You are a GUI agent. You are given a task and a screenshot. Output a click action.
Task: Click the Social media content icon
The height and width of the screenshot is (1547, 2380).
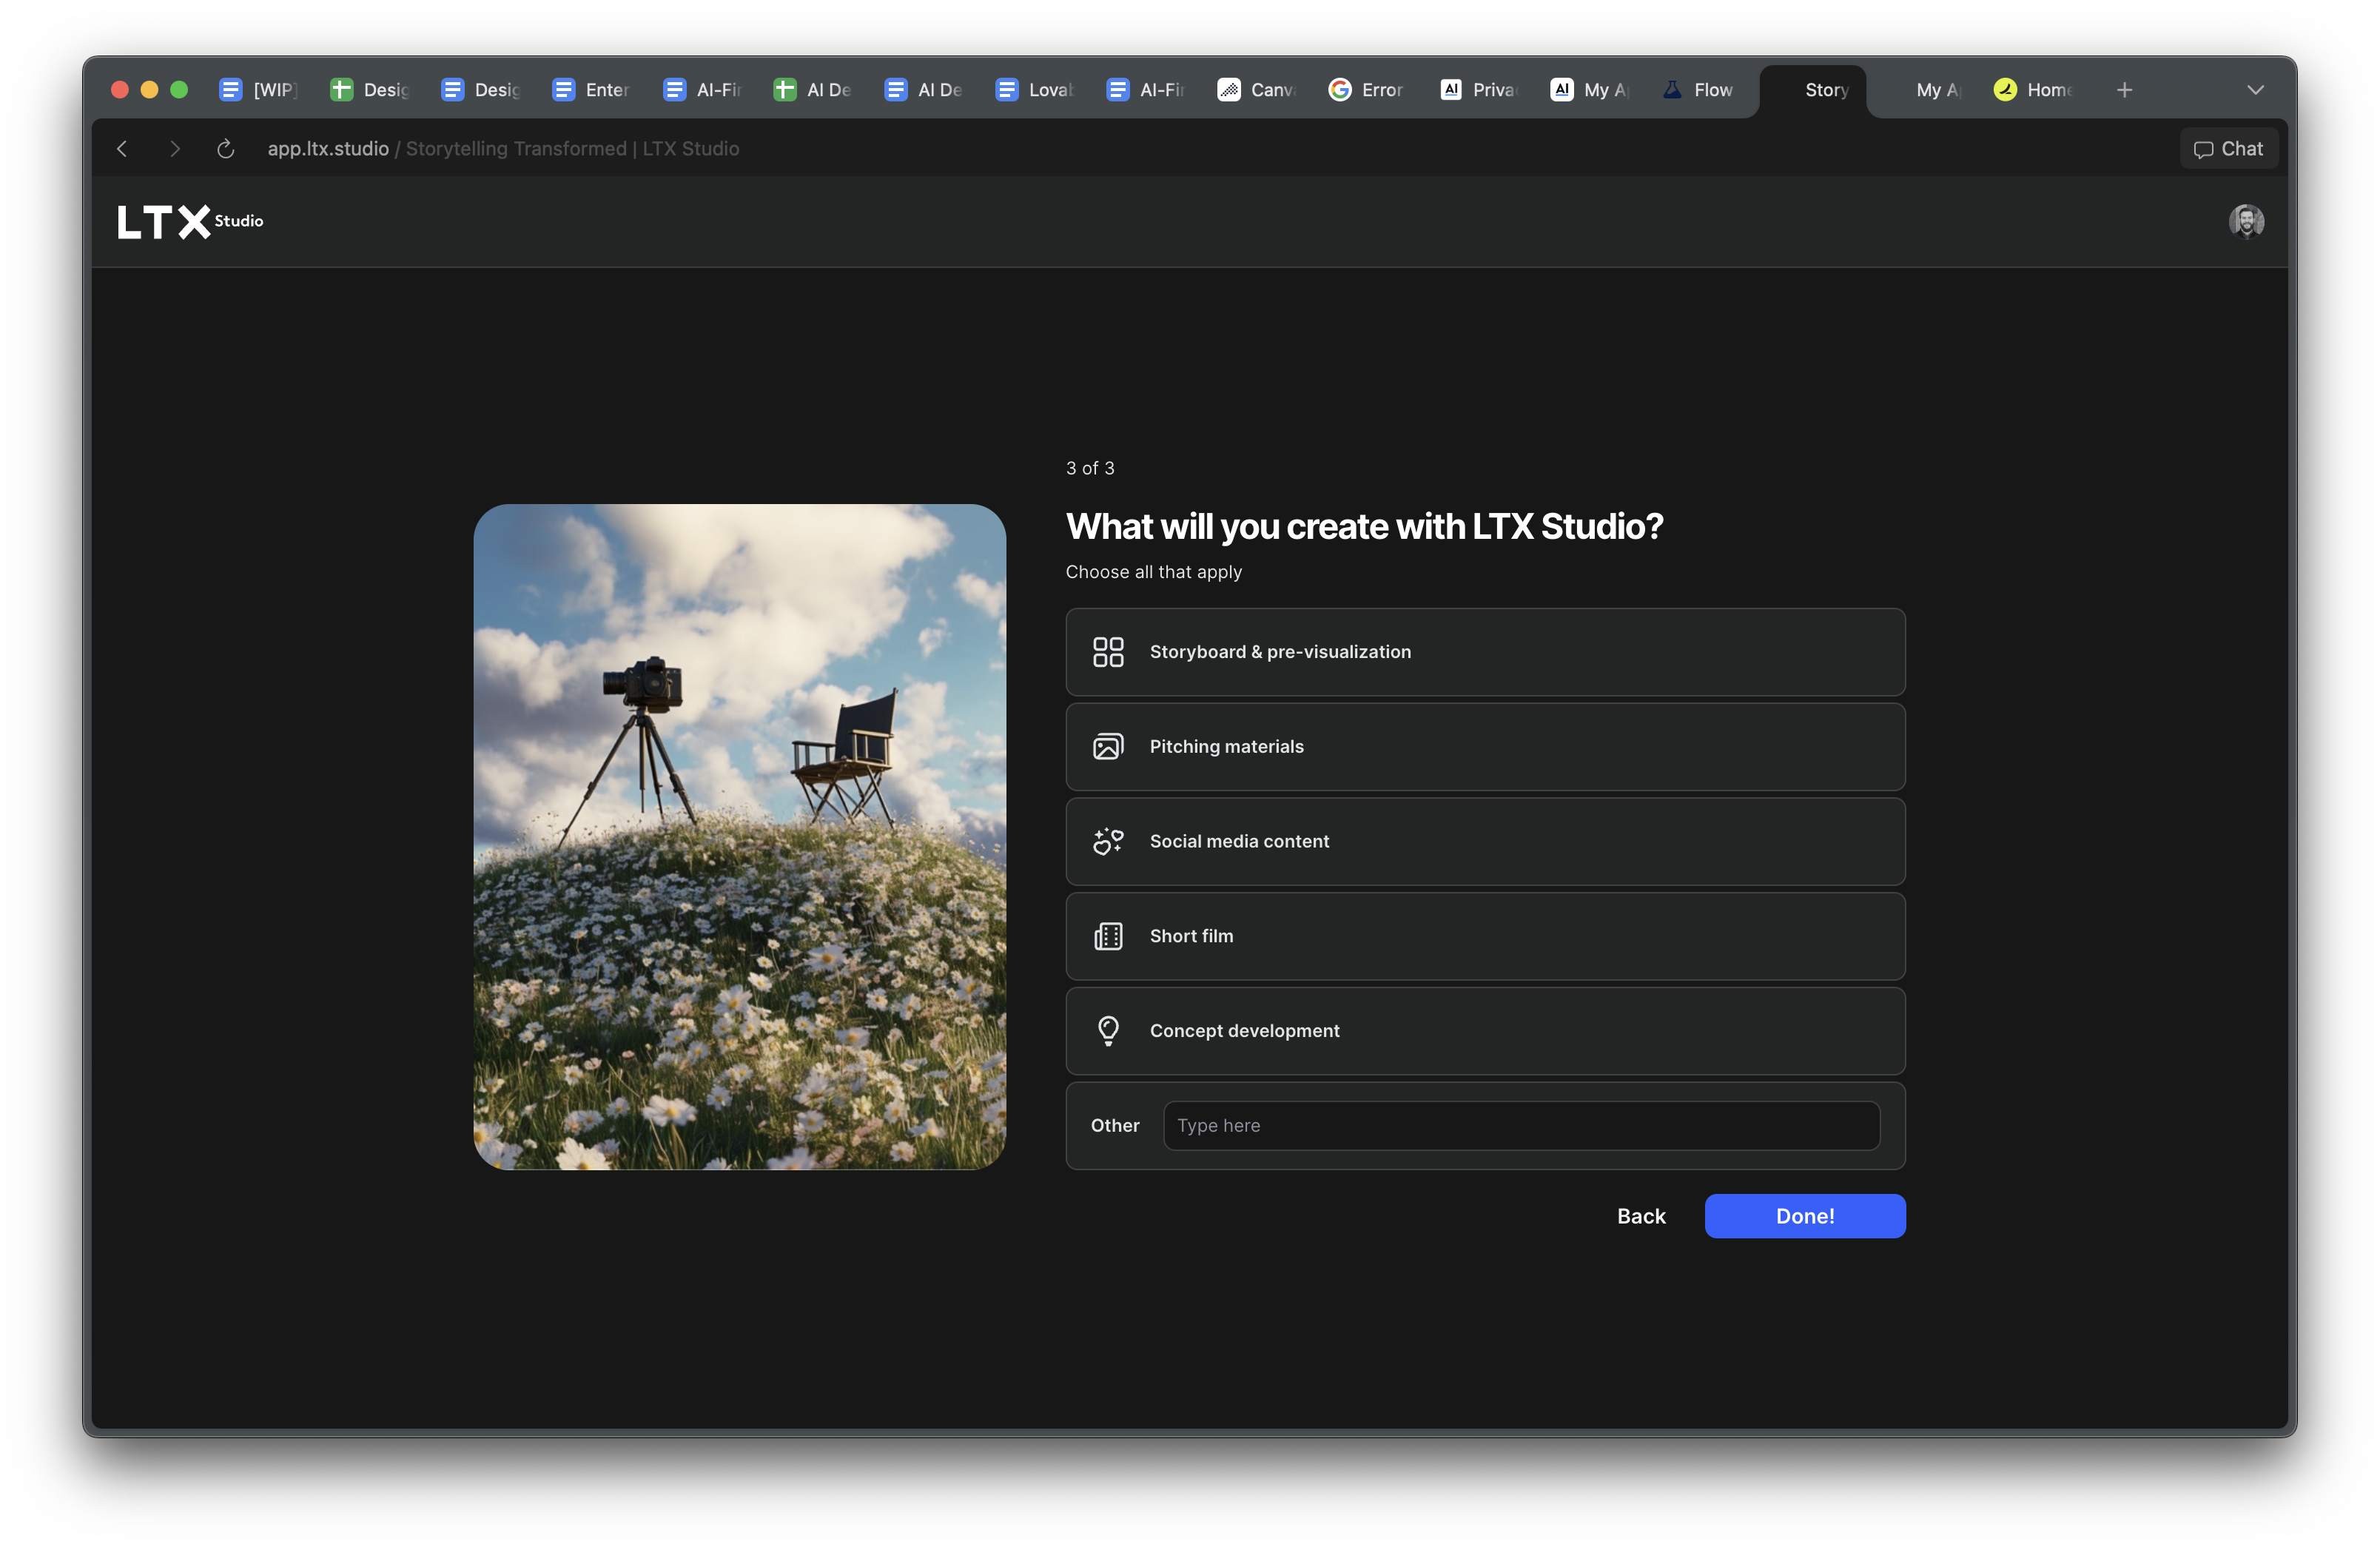tap(1108, 841)
